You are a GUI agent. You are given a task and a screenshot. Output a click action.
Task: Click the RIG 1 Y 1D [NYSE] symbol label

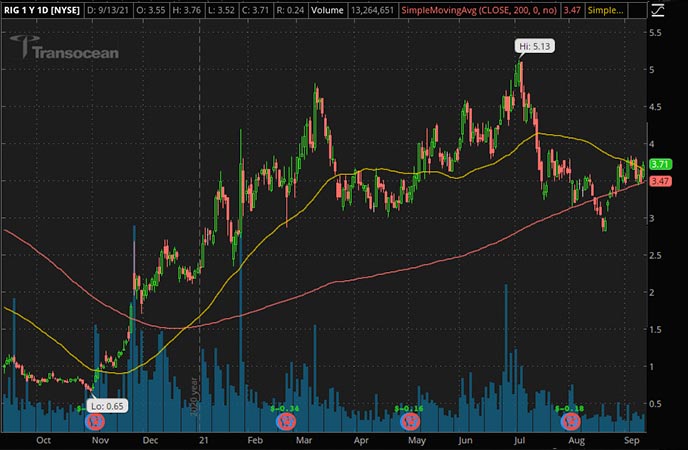pyautogui.click(x=42, y=10)
